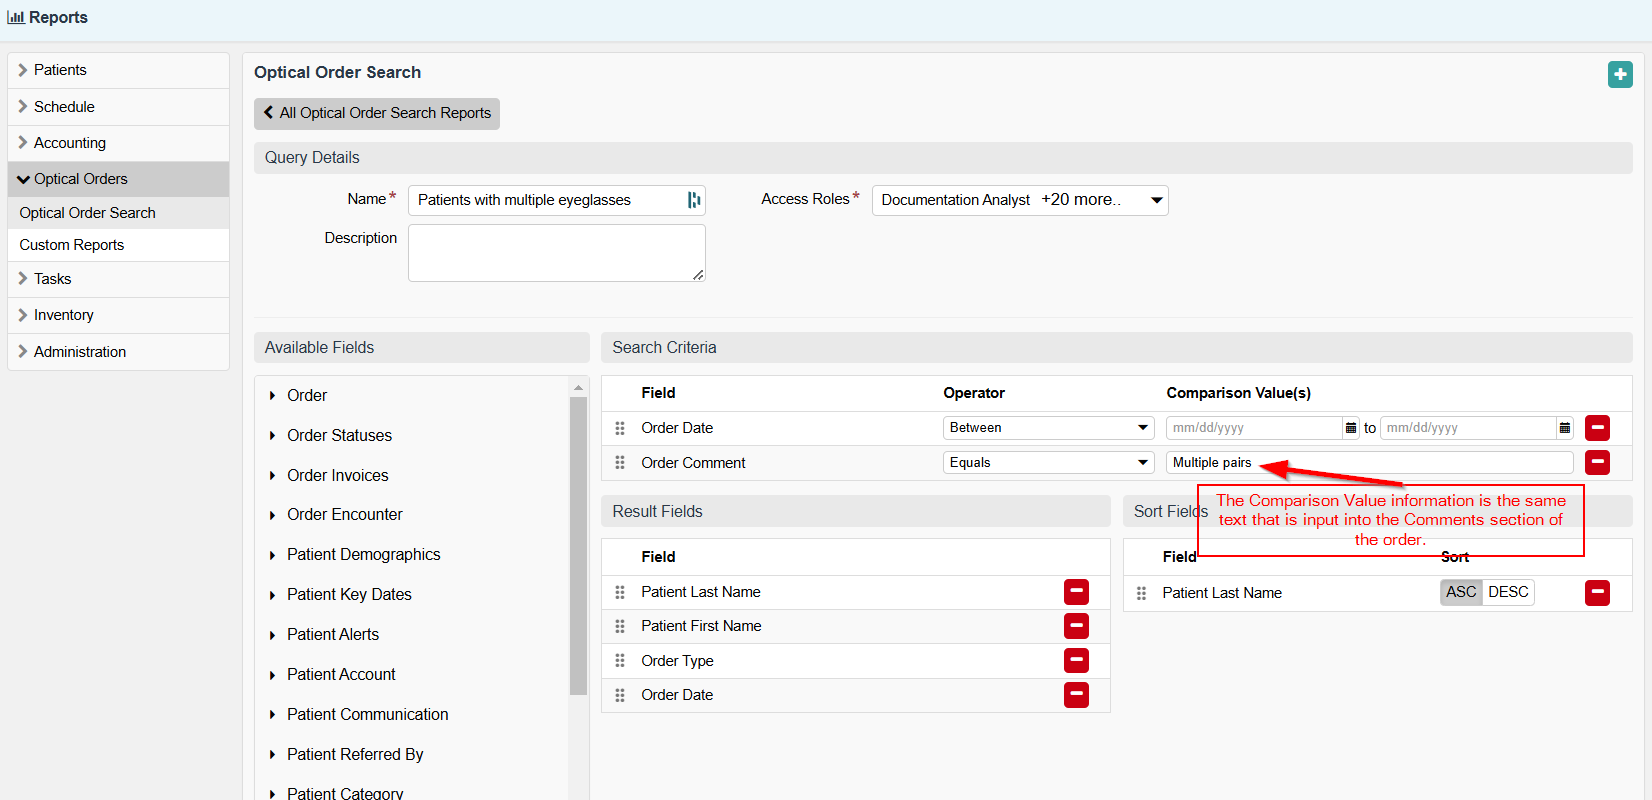Remove the Order Date search criteria row

click(x=1597, y=428)
